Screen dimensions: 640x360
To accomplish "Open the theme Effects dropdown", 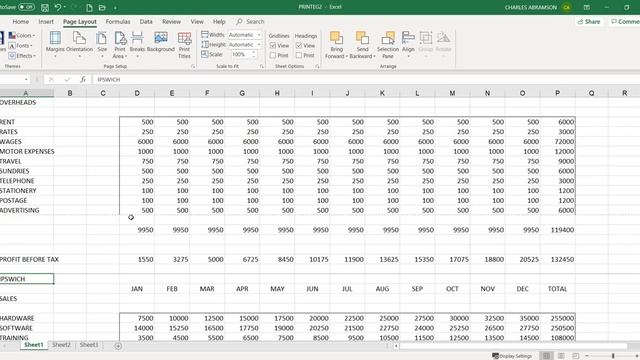I will [22, 56].
